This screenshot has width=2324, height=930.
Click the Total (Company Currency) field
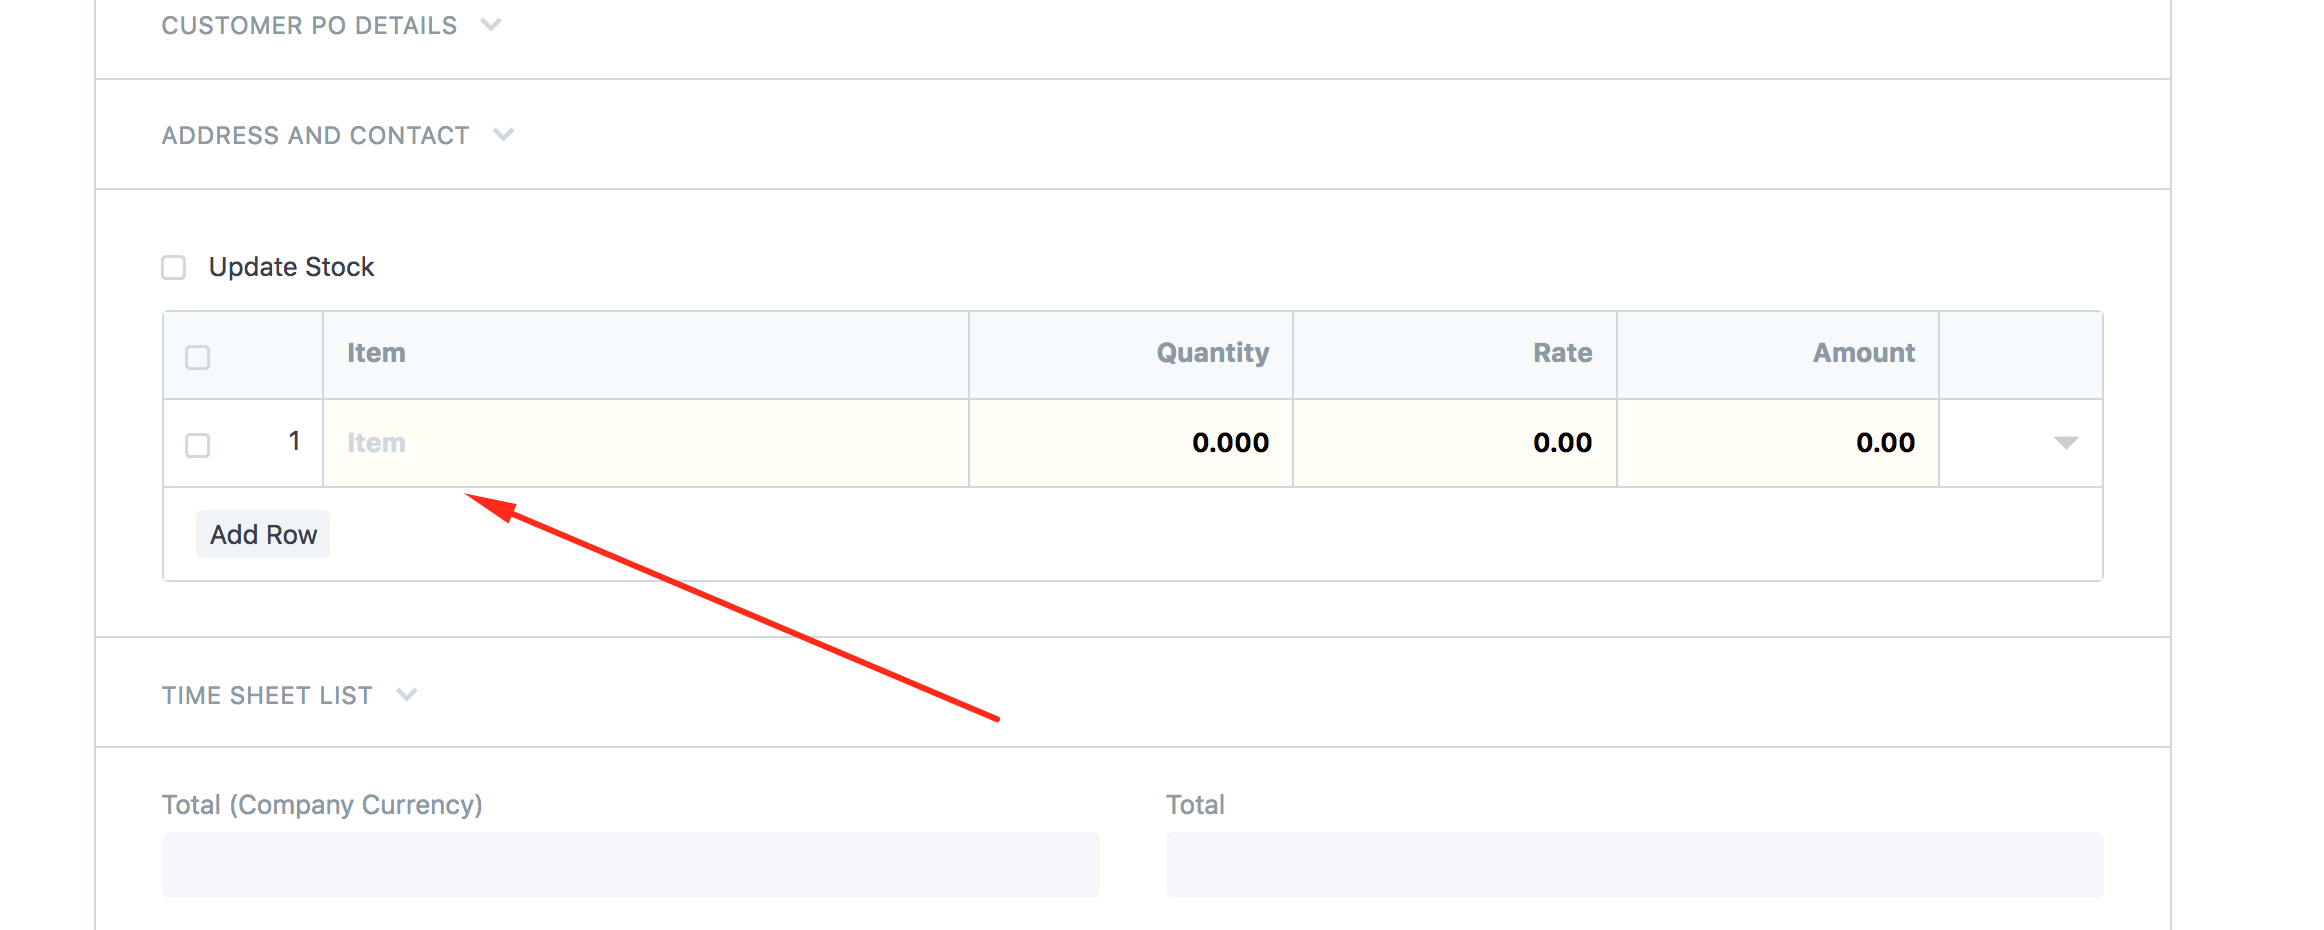tap(630, 864)
